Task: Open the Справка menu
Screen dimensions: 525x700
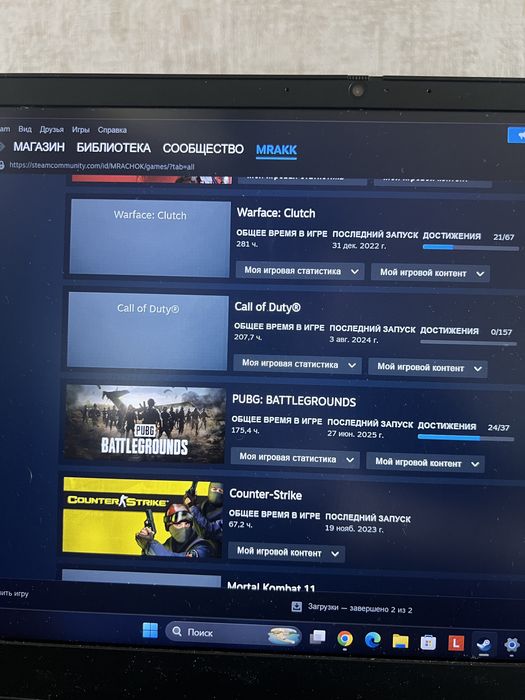Action: (x=112, y=130)
